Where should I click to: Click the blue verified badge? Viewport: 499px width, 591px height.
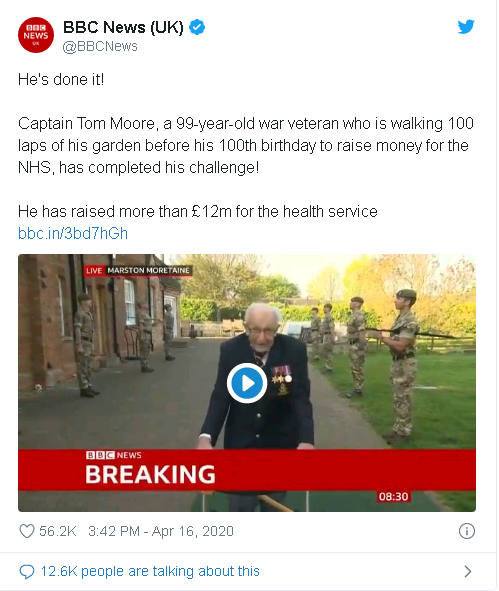pos(197,27)
